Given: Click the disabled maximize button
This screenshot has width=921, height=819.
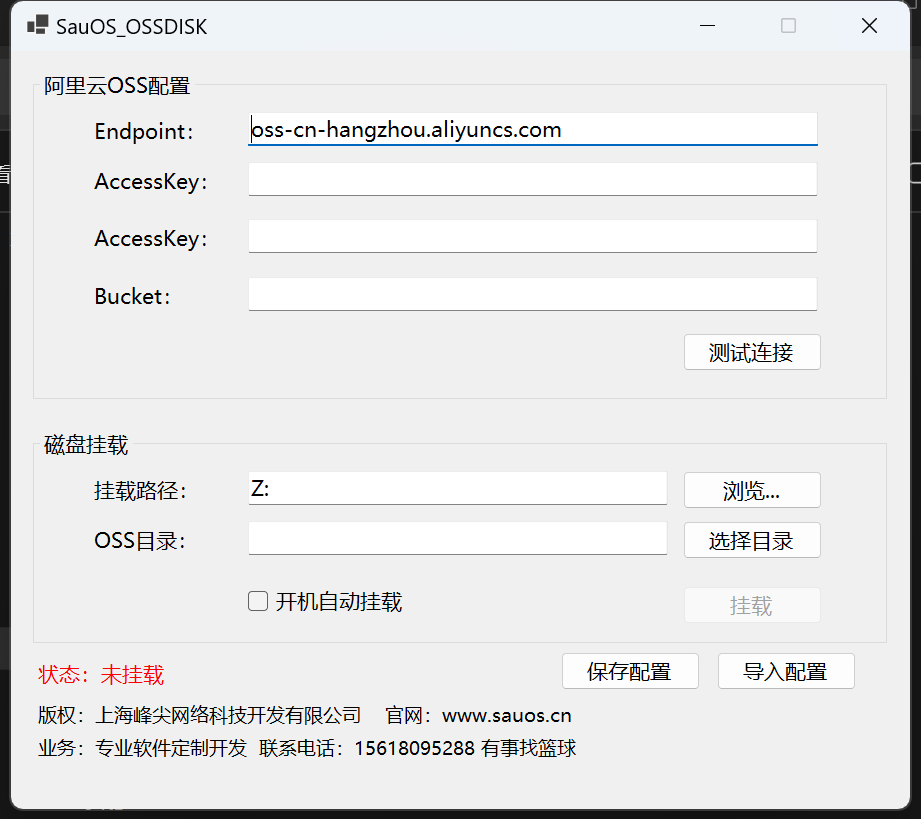Looking at the screenshot, I should click(788, 26).
